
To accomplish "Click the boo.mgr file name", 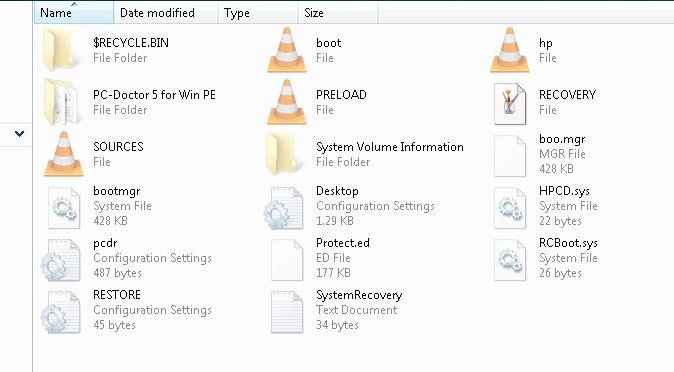I will click(x=562, y=139).
